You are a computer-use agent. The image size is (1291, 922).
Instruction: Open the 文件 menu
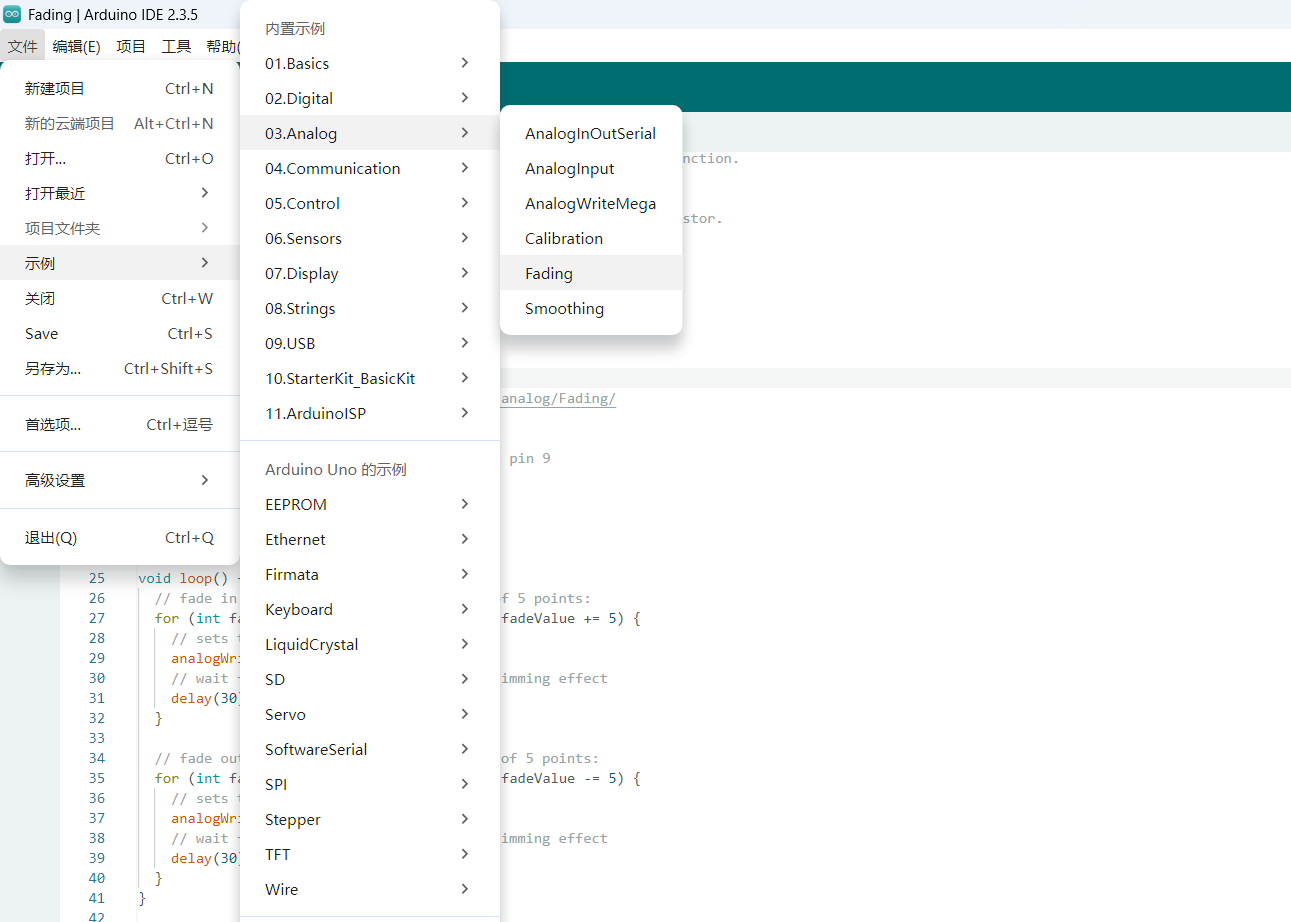pyautogui.click(x=22, y=46)
